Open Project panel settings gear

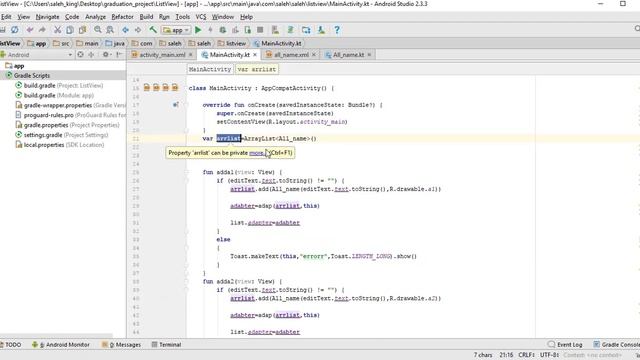click(106, 54)
